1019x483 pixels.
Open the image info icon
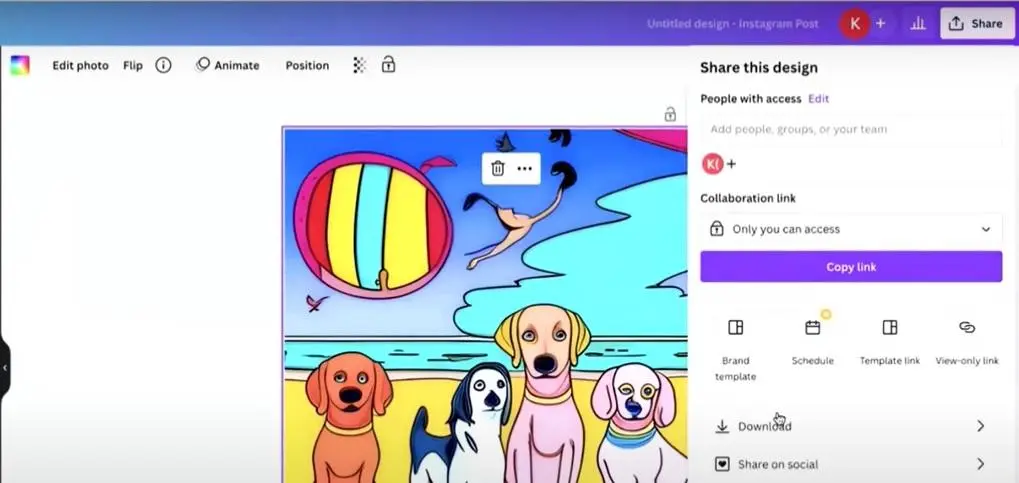point(163,65)
